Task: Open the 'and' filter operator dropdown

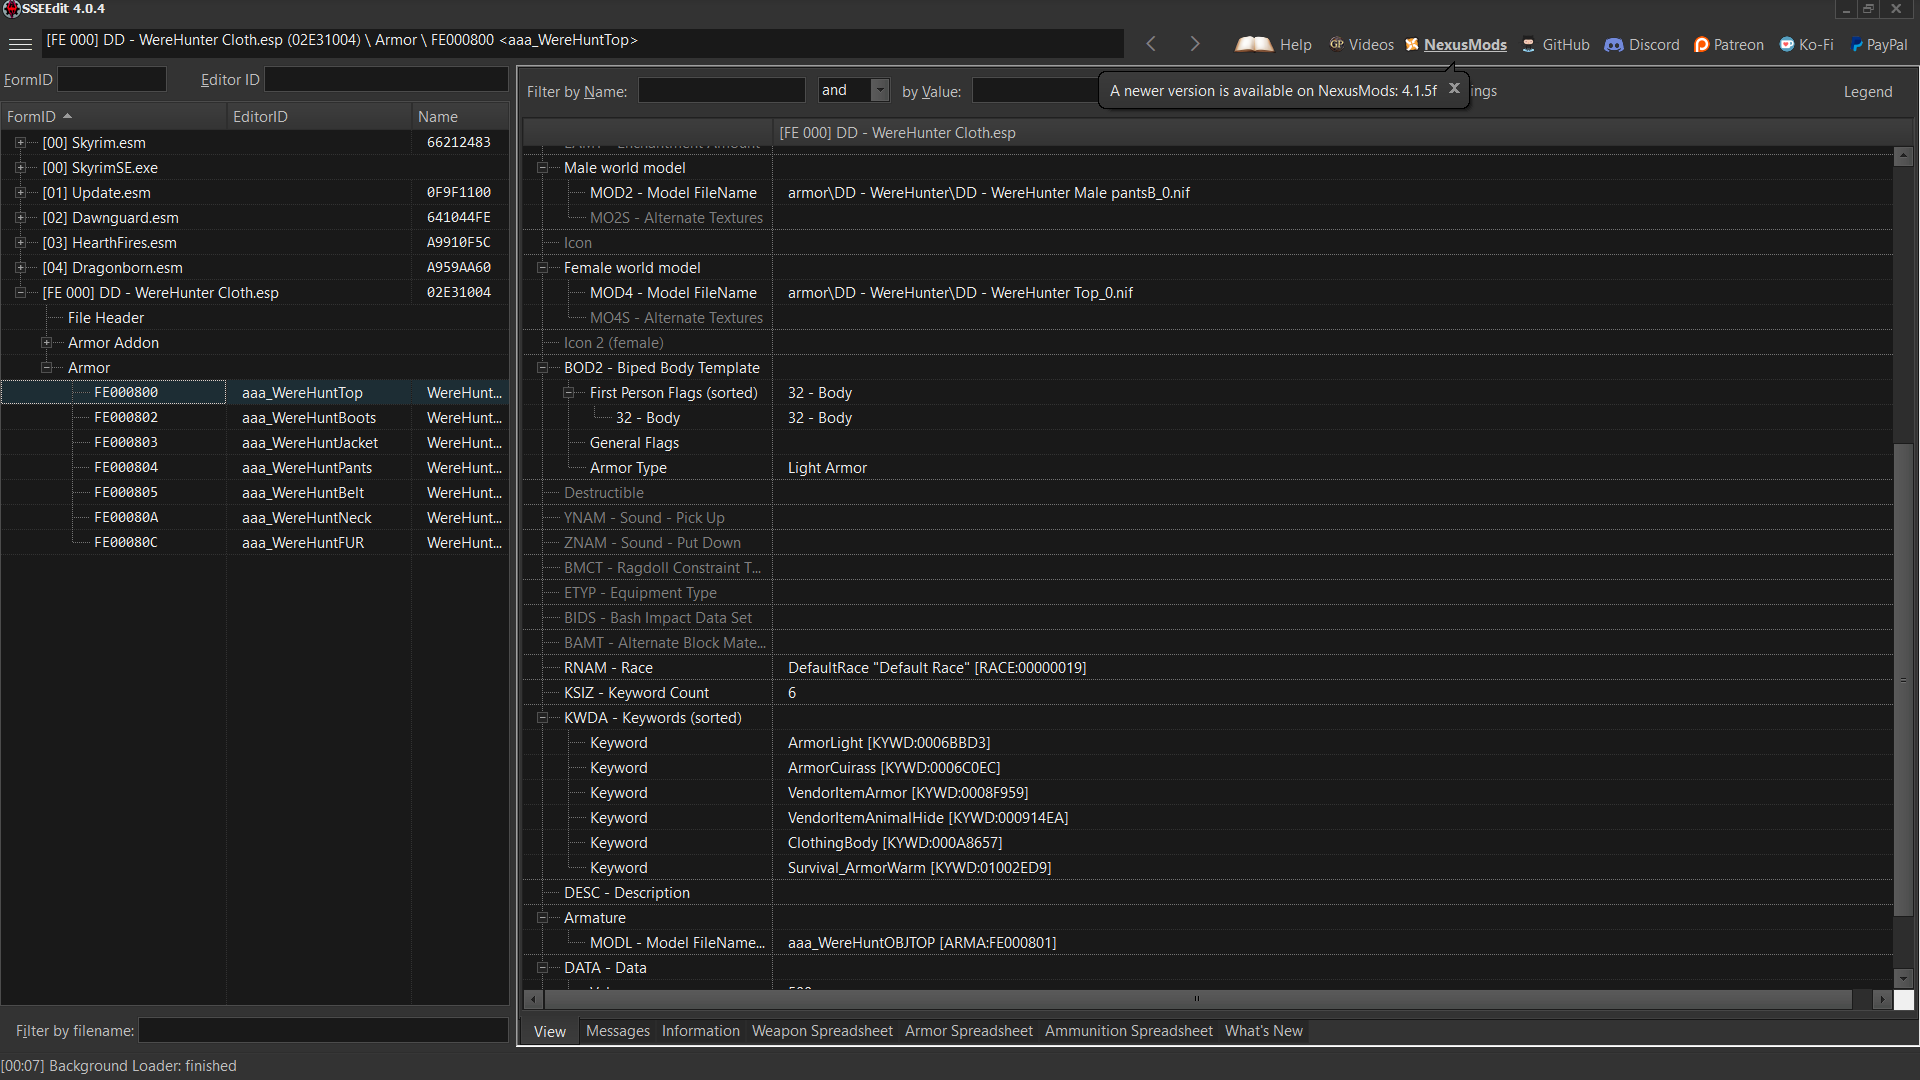Action: point(880,90)
